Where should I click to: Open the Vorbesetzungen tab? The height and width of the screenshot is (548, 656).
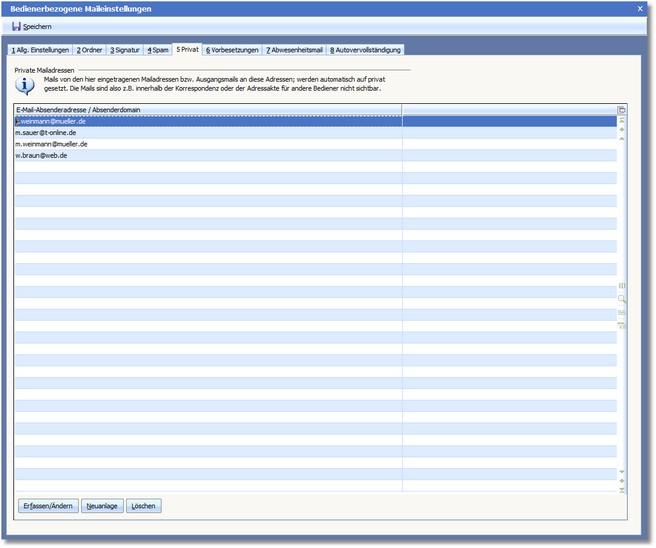click(232, 49)
